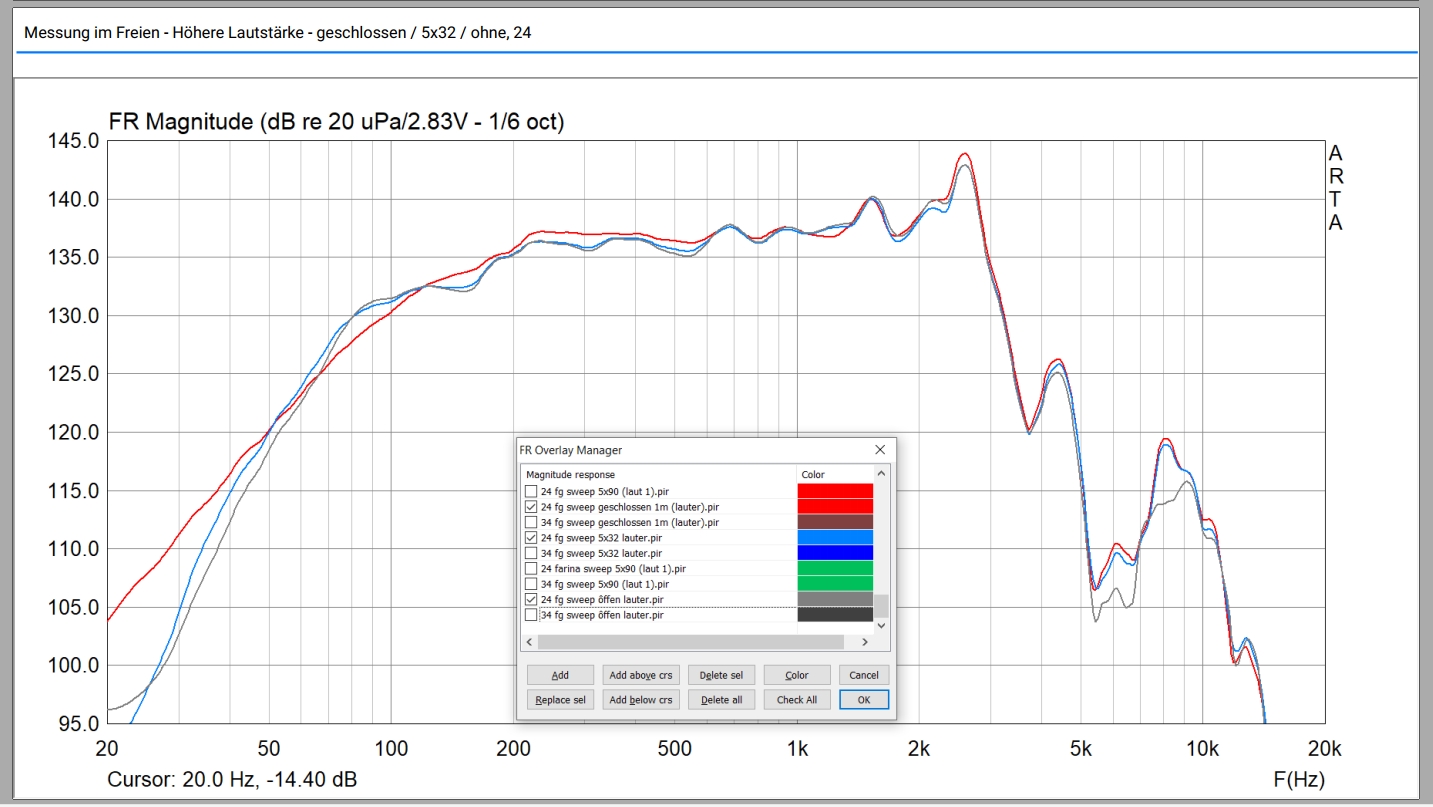Click the light blue swatch of '24 fg sweep 5x32 lauter.pir'
Image resolution: width=1433 pixels, height=807 pixels.
(x=835, y=538)
